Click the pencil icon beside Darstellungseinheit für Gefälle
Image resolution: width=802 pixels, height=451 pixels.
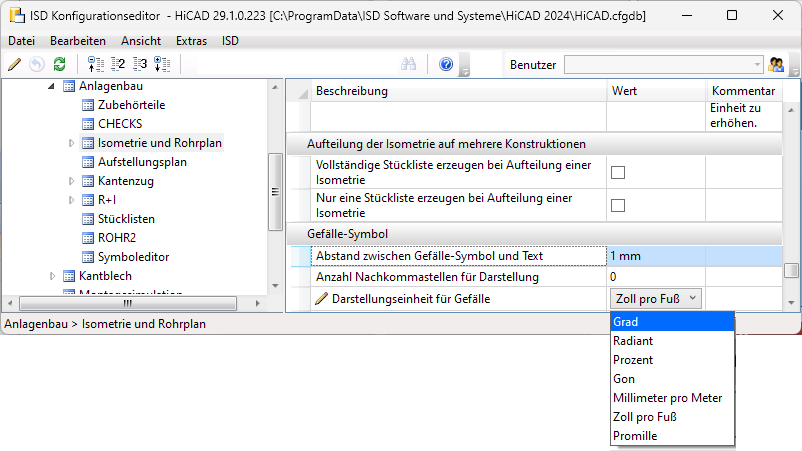coord(321,299)
